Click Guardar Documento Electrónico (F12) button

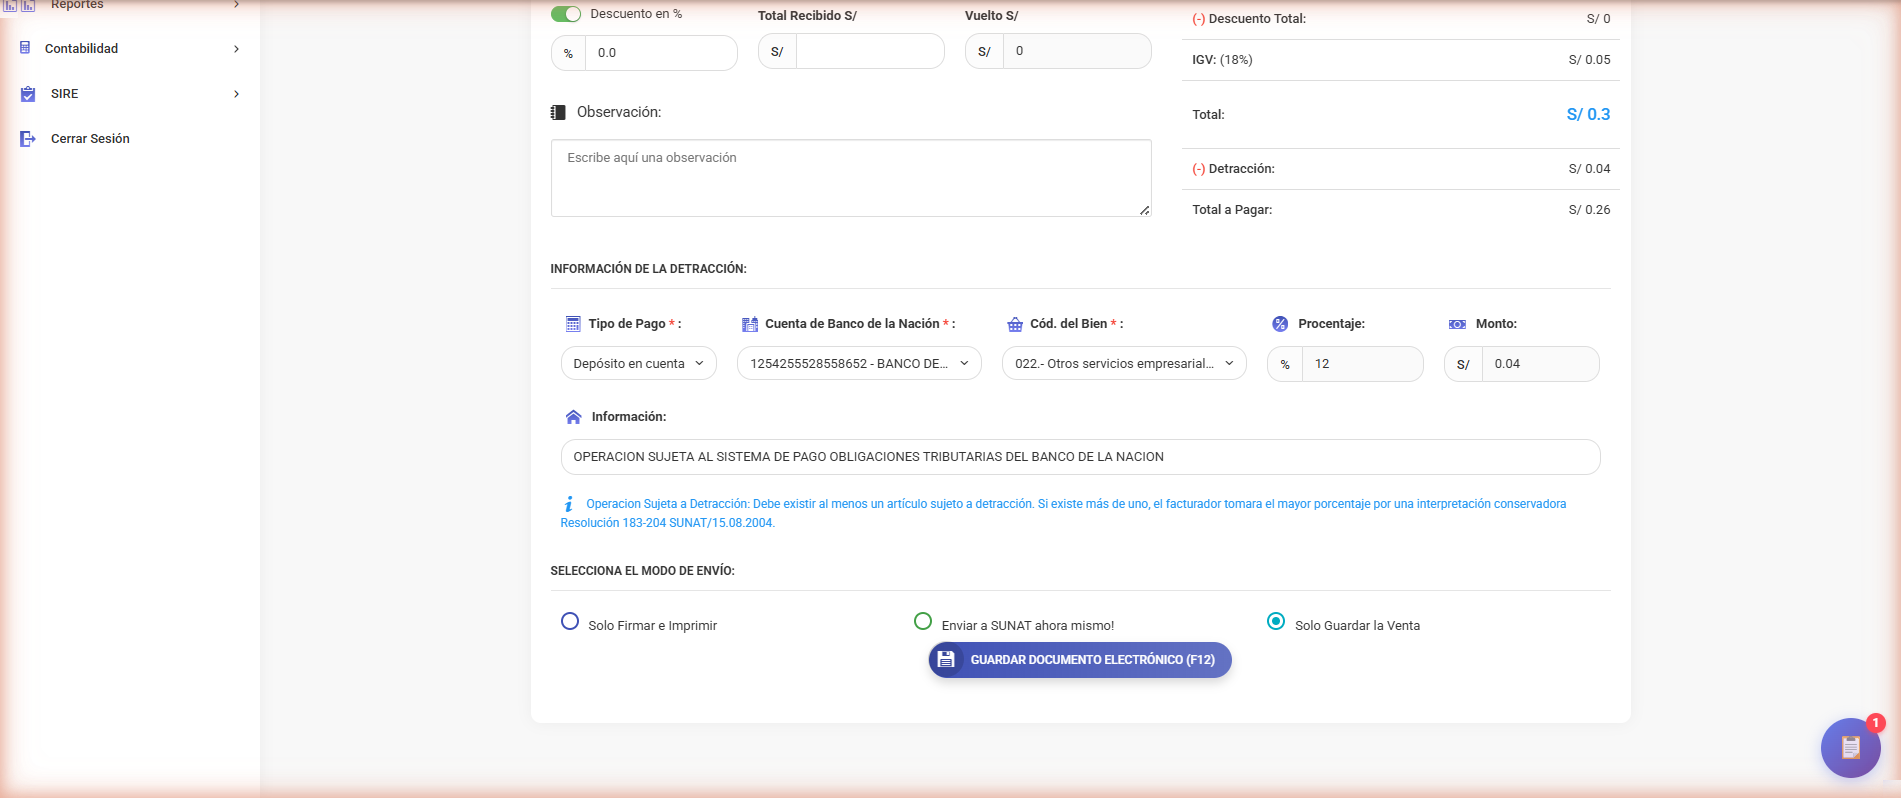(1080, 660)
